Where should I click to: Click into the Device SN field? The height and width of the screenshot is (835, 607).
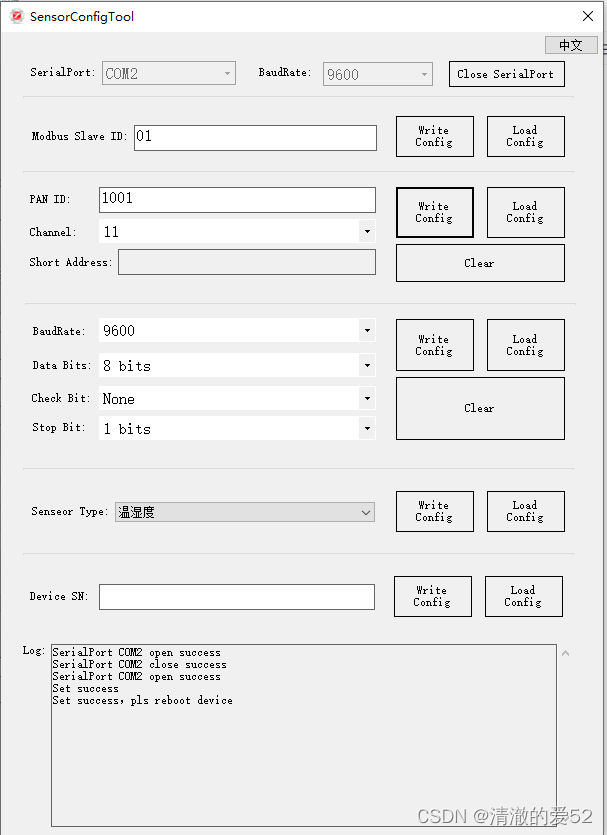point(237,597)
